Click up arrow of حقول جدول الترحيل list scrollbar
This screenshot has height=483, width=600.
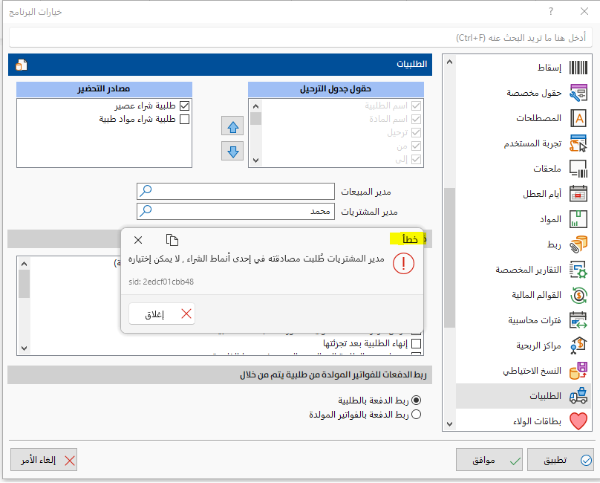tap(256, 106)
